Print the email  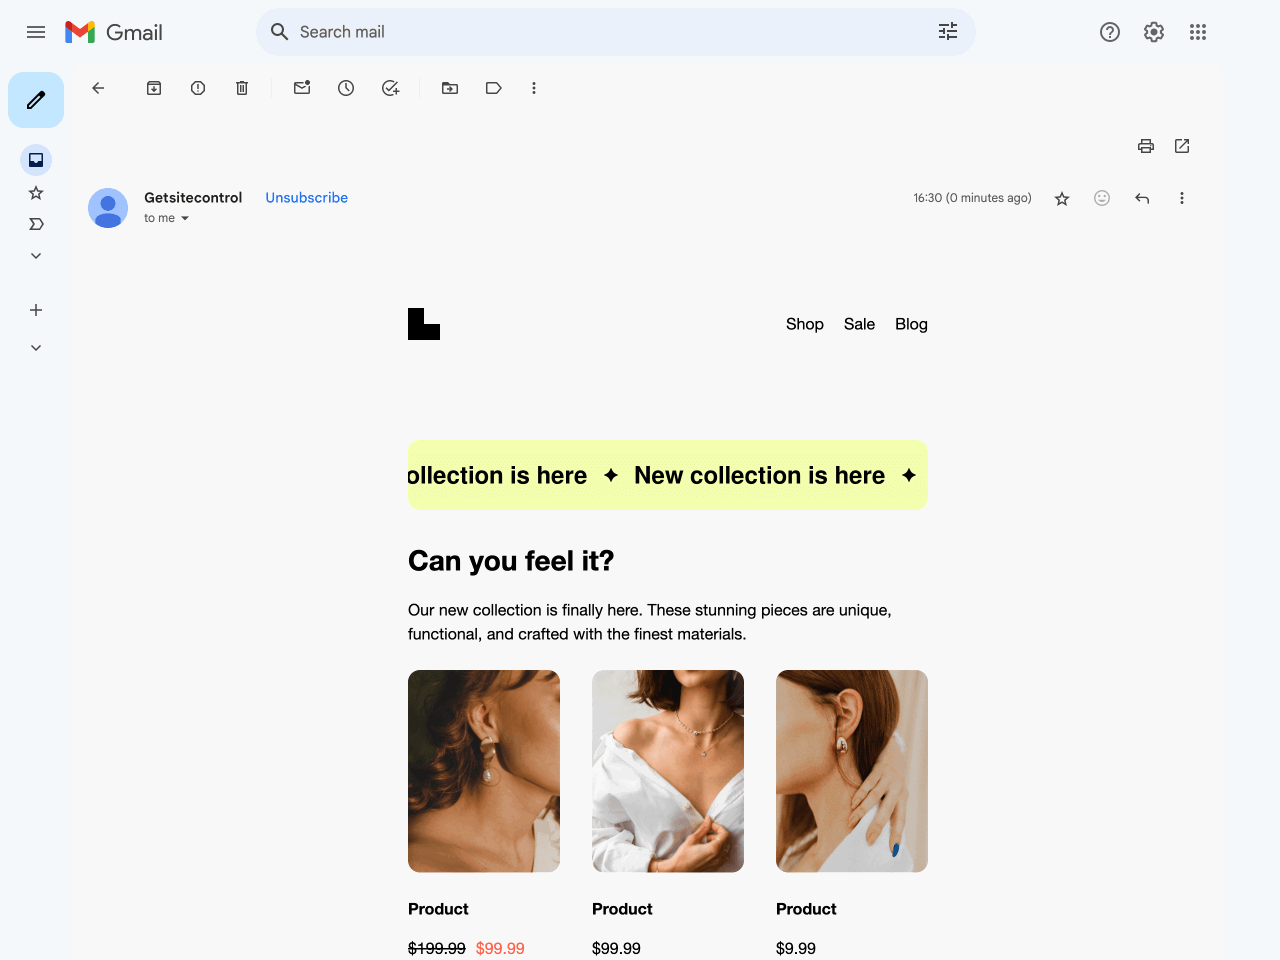pyautogui.click(x=1145, y=146)
